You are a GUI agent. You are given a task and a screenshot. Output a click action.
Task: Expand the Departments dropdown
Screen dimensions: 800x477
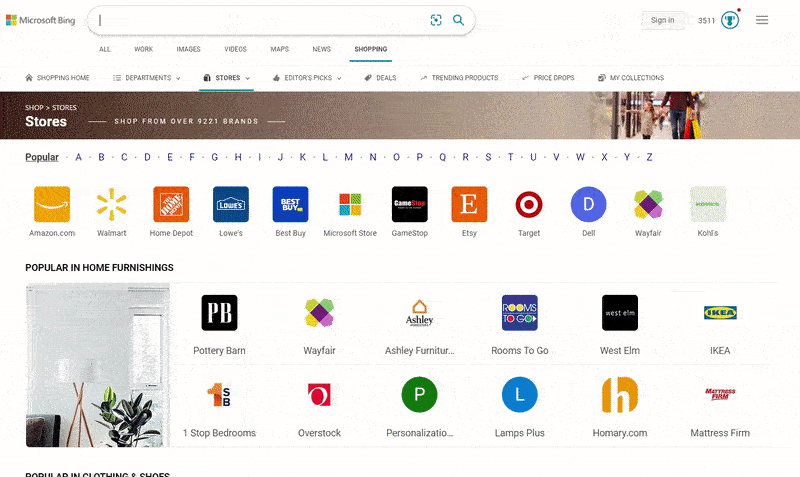tap(147, 77)
